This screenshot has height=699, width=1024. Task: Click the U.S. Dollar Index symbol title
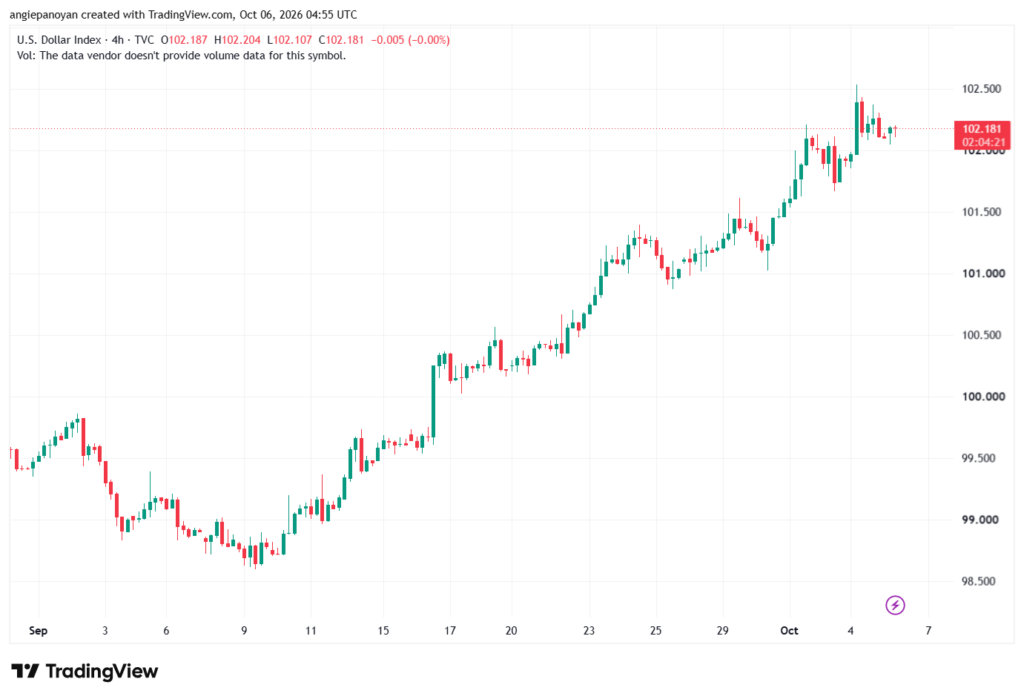pos(59,40)
